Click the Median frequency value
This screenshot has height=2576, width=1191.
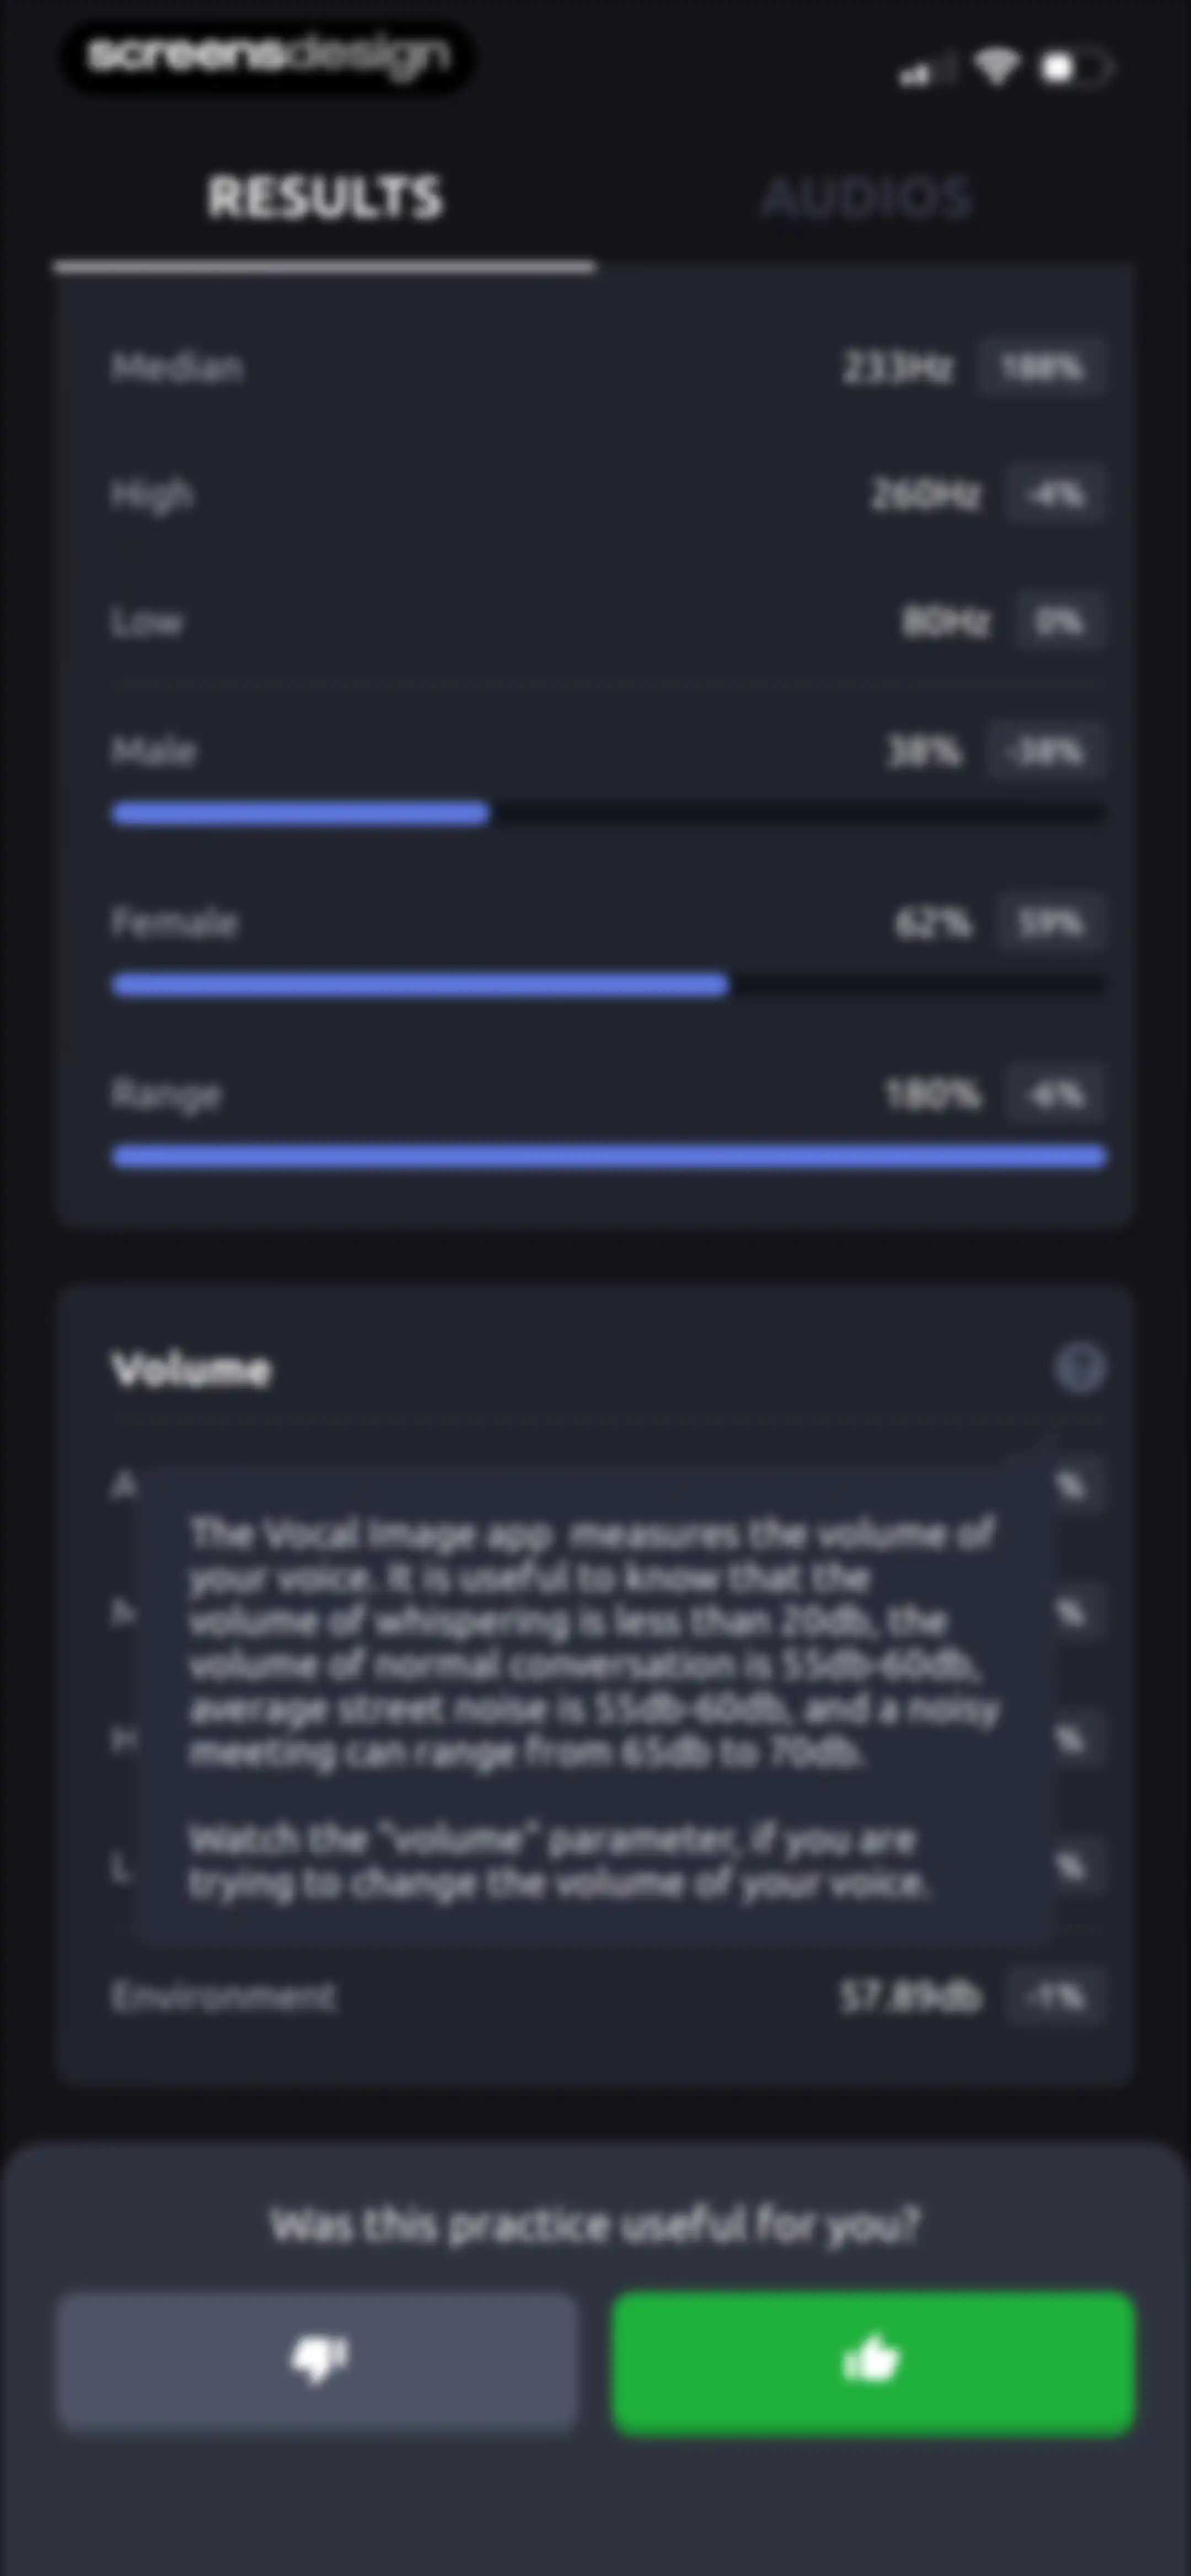coord(897,368)
